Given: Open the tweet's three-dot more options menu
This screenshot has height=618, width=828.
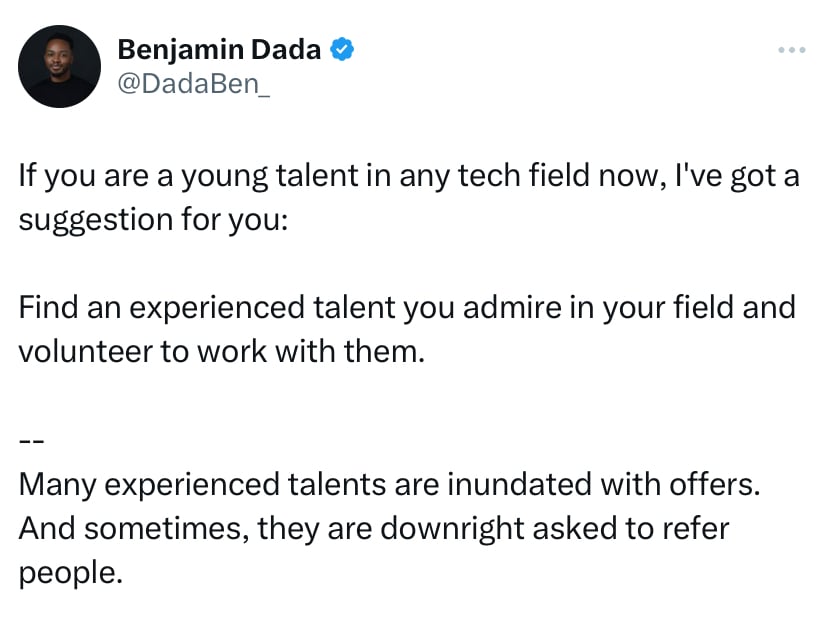Looking at the screenshot, I should point(791,49).
